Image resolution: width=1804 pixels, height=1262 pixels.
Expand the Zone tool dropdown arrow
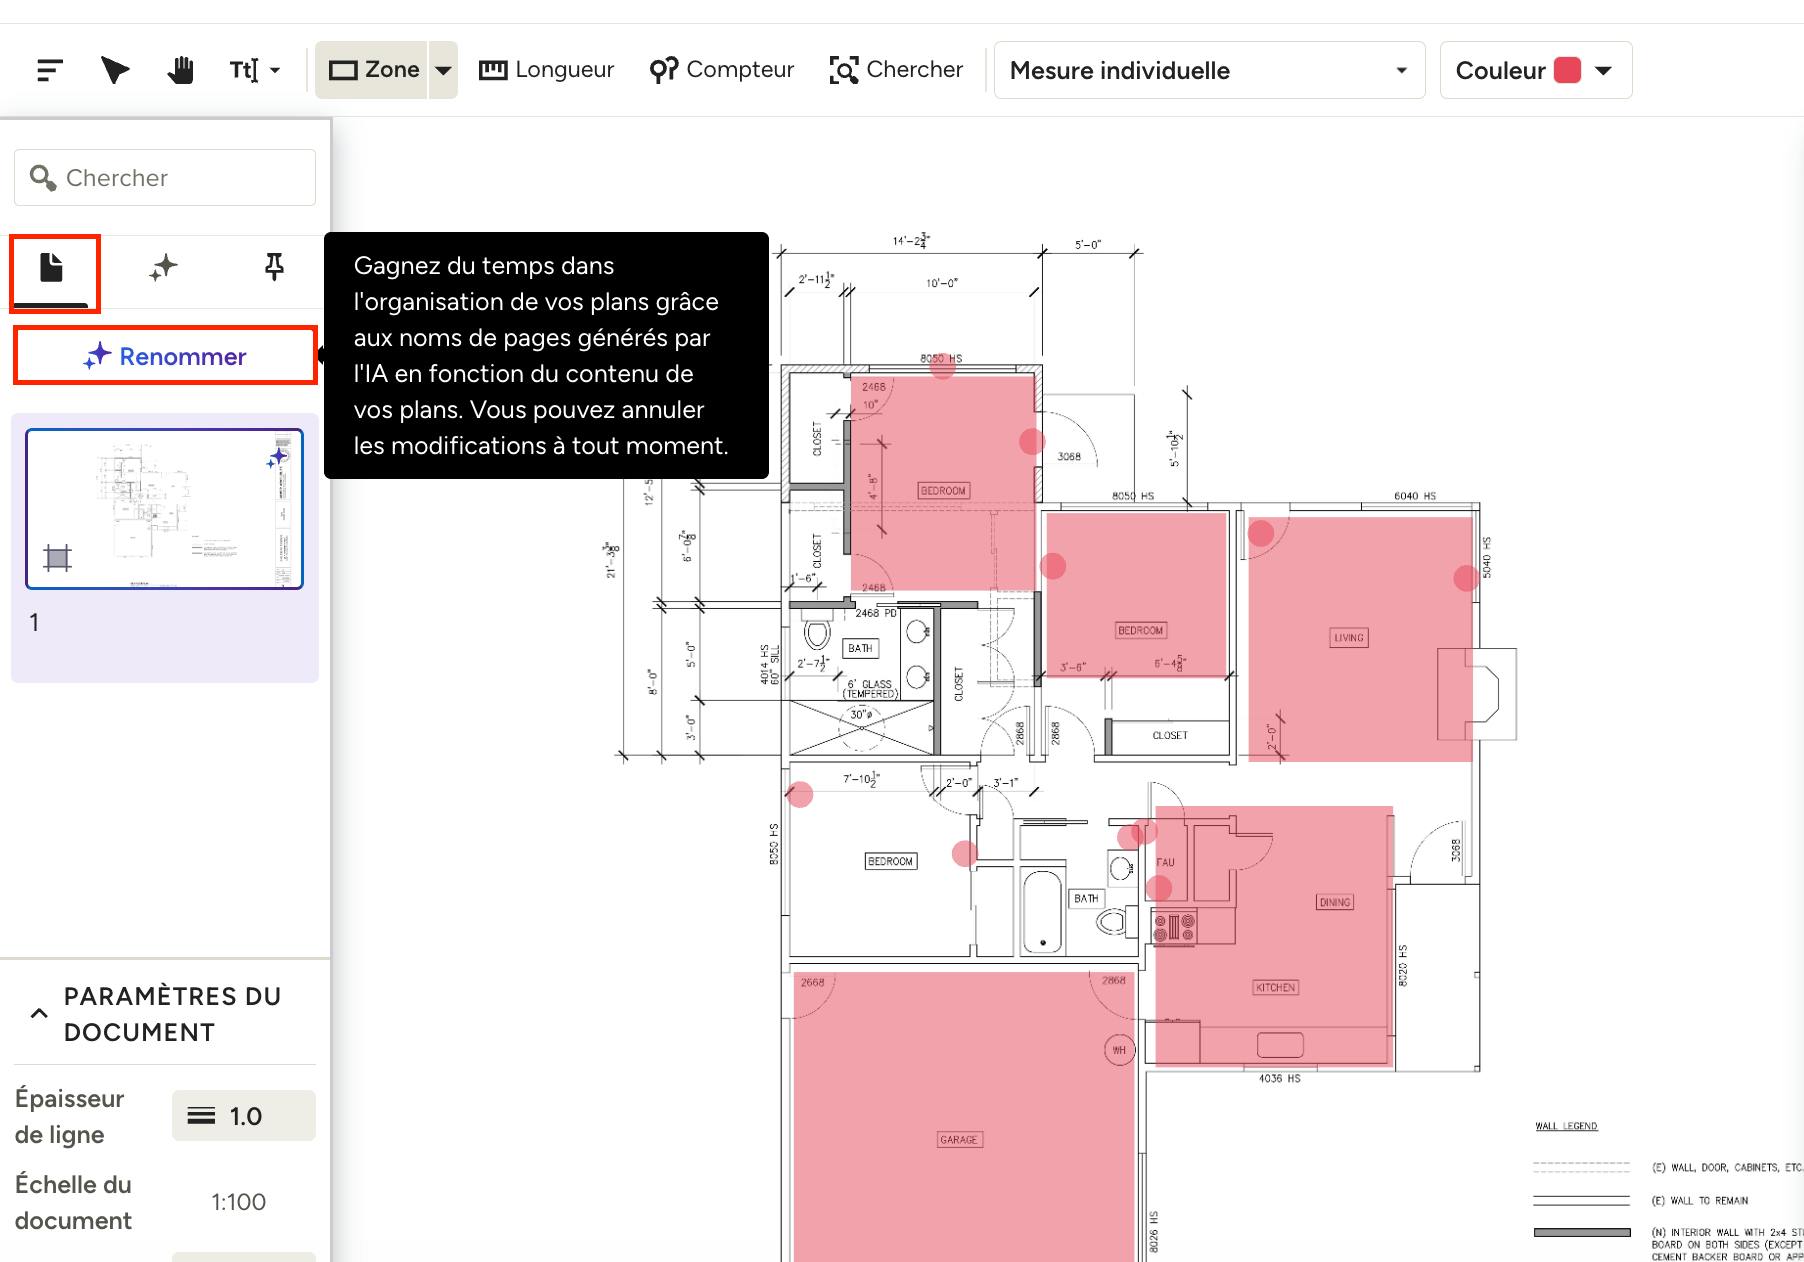(443, 70)
